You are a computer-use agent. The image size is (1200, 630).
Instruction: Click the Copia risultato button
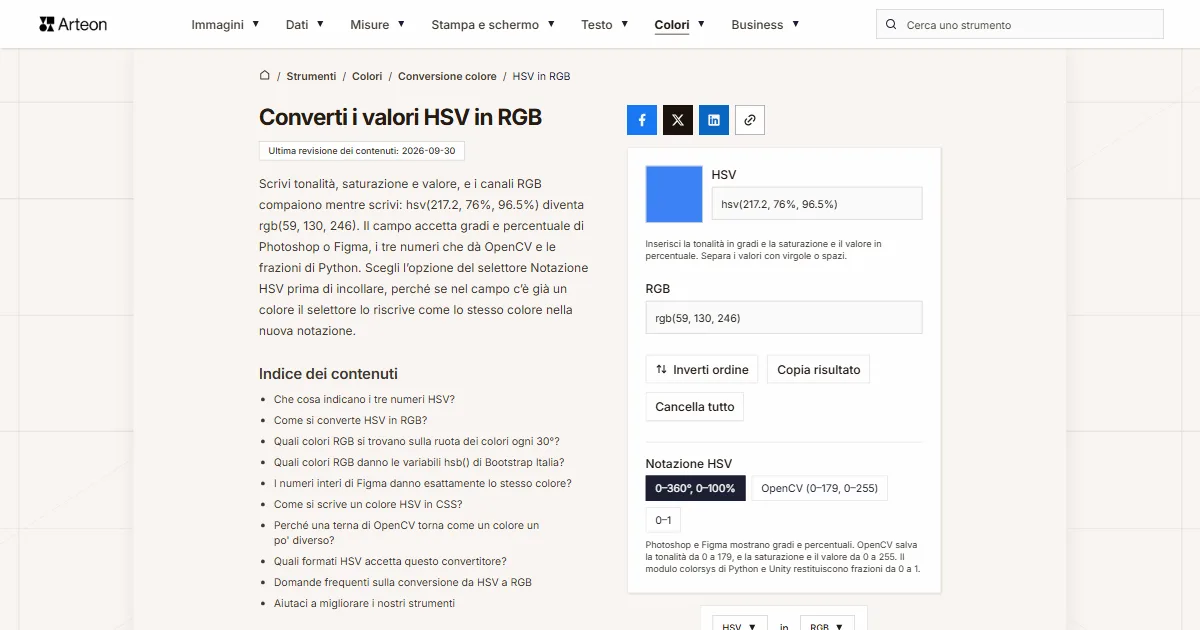click(x=819, y=369)
